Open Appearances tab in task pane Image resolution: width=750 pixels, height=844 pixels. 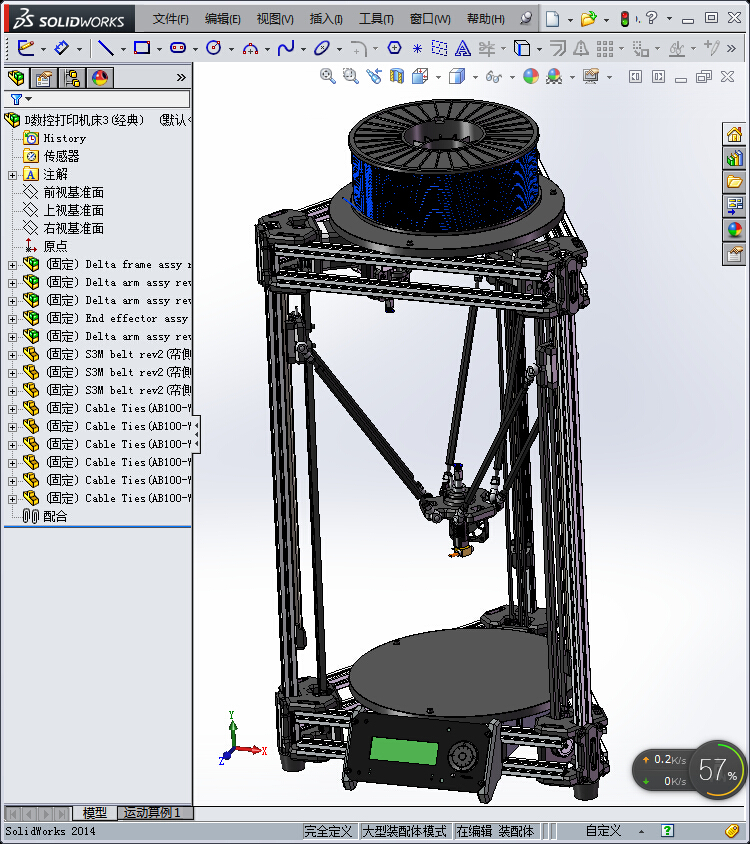[x=734, y=230]
